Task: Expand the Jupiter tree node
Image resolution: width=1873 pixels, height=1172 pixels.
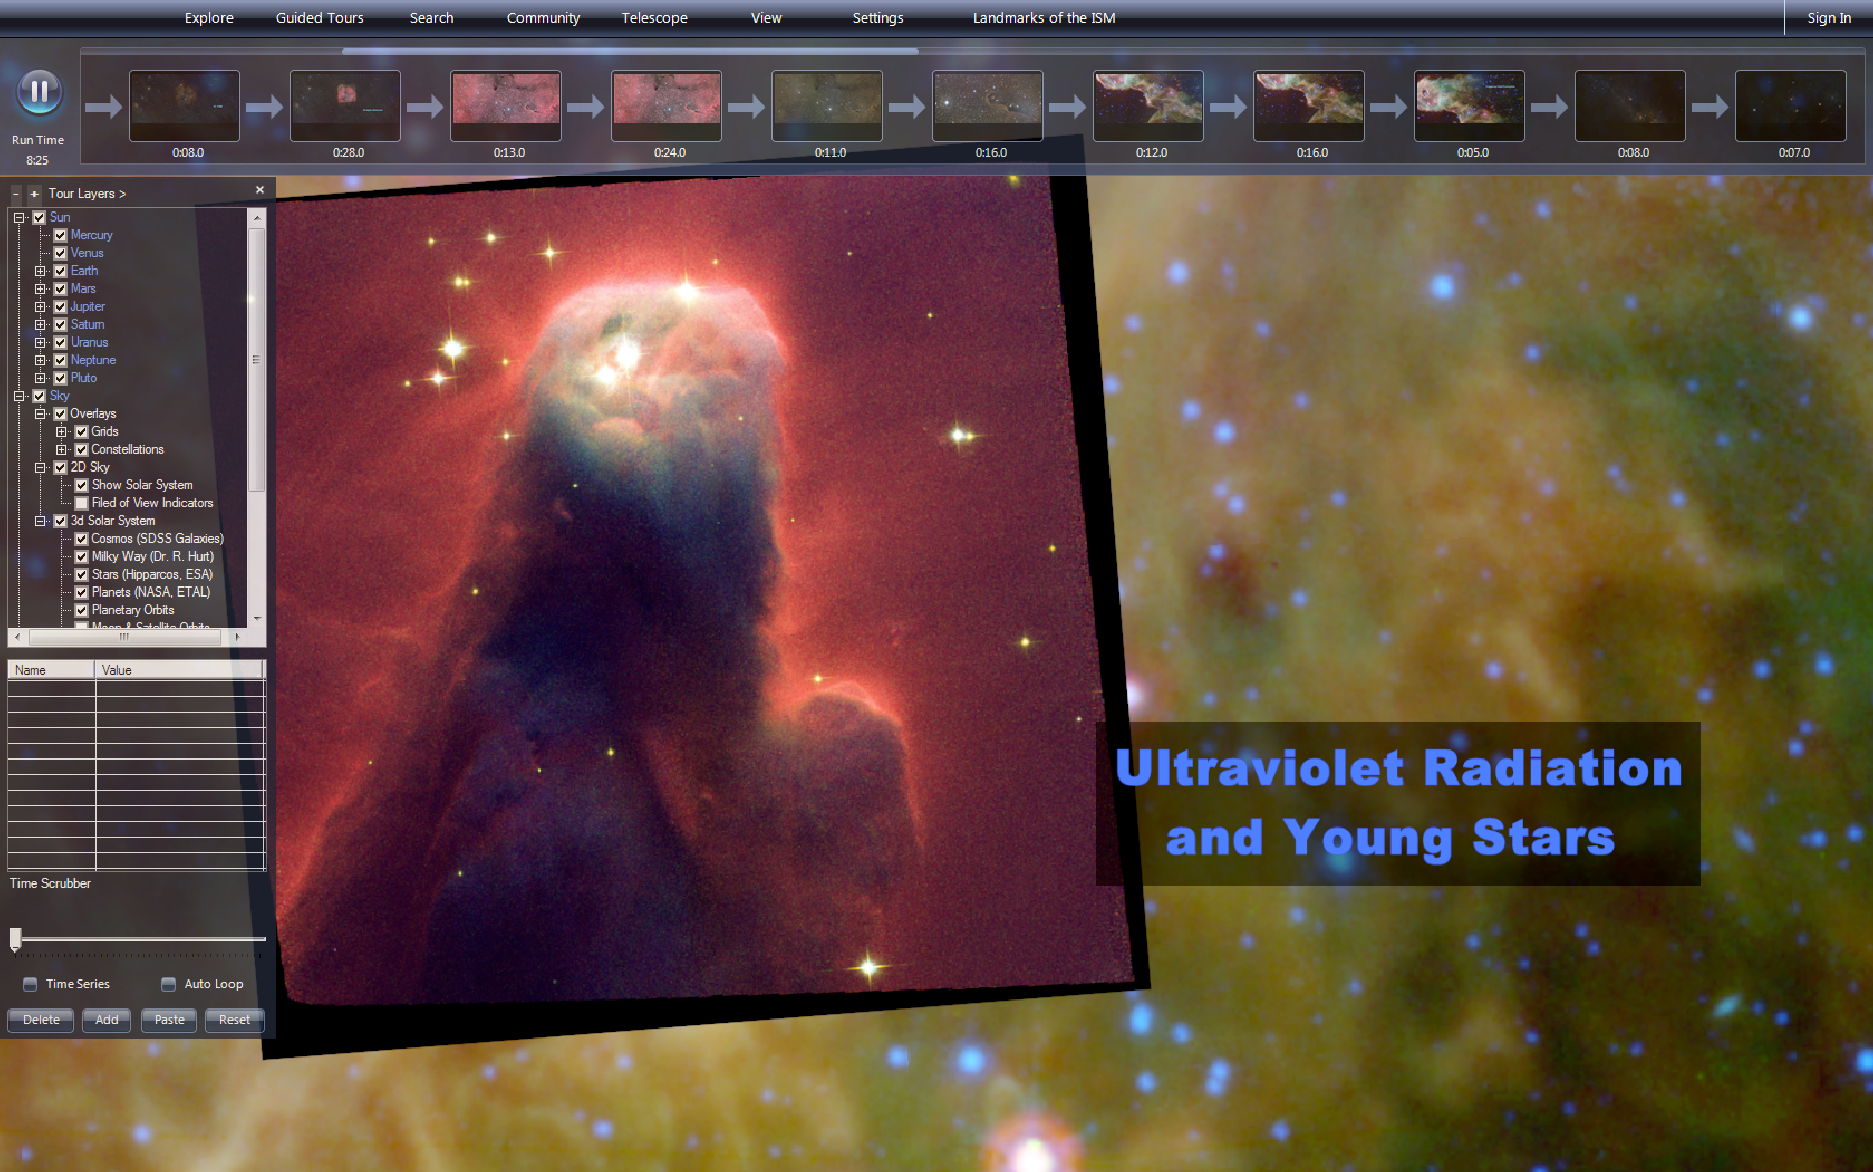Action: 40,307
